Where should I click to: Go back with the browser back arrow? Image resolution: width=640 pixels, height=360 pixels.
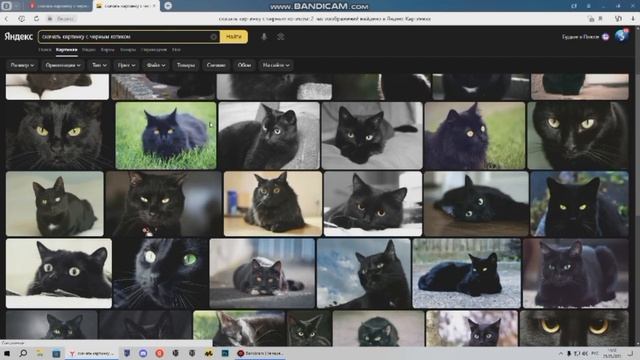point(7,19)
